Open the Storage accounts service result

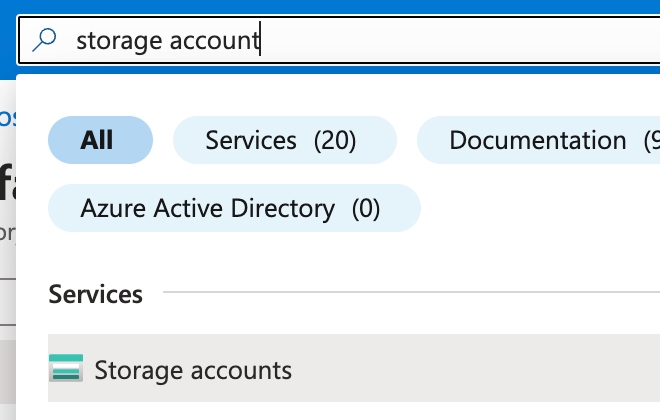[x=354, y=368]
